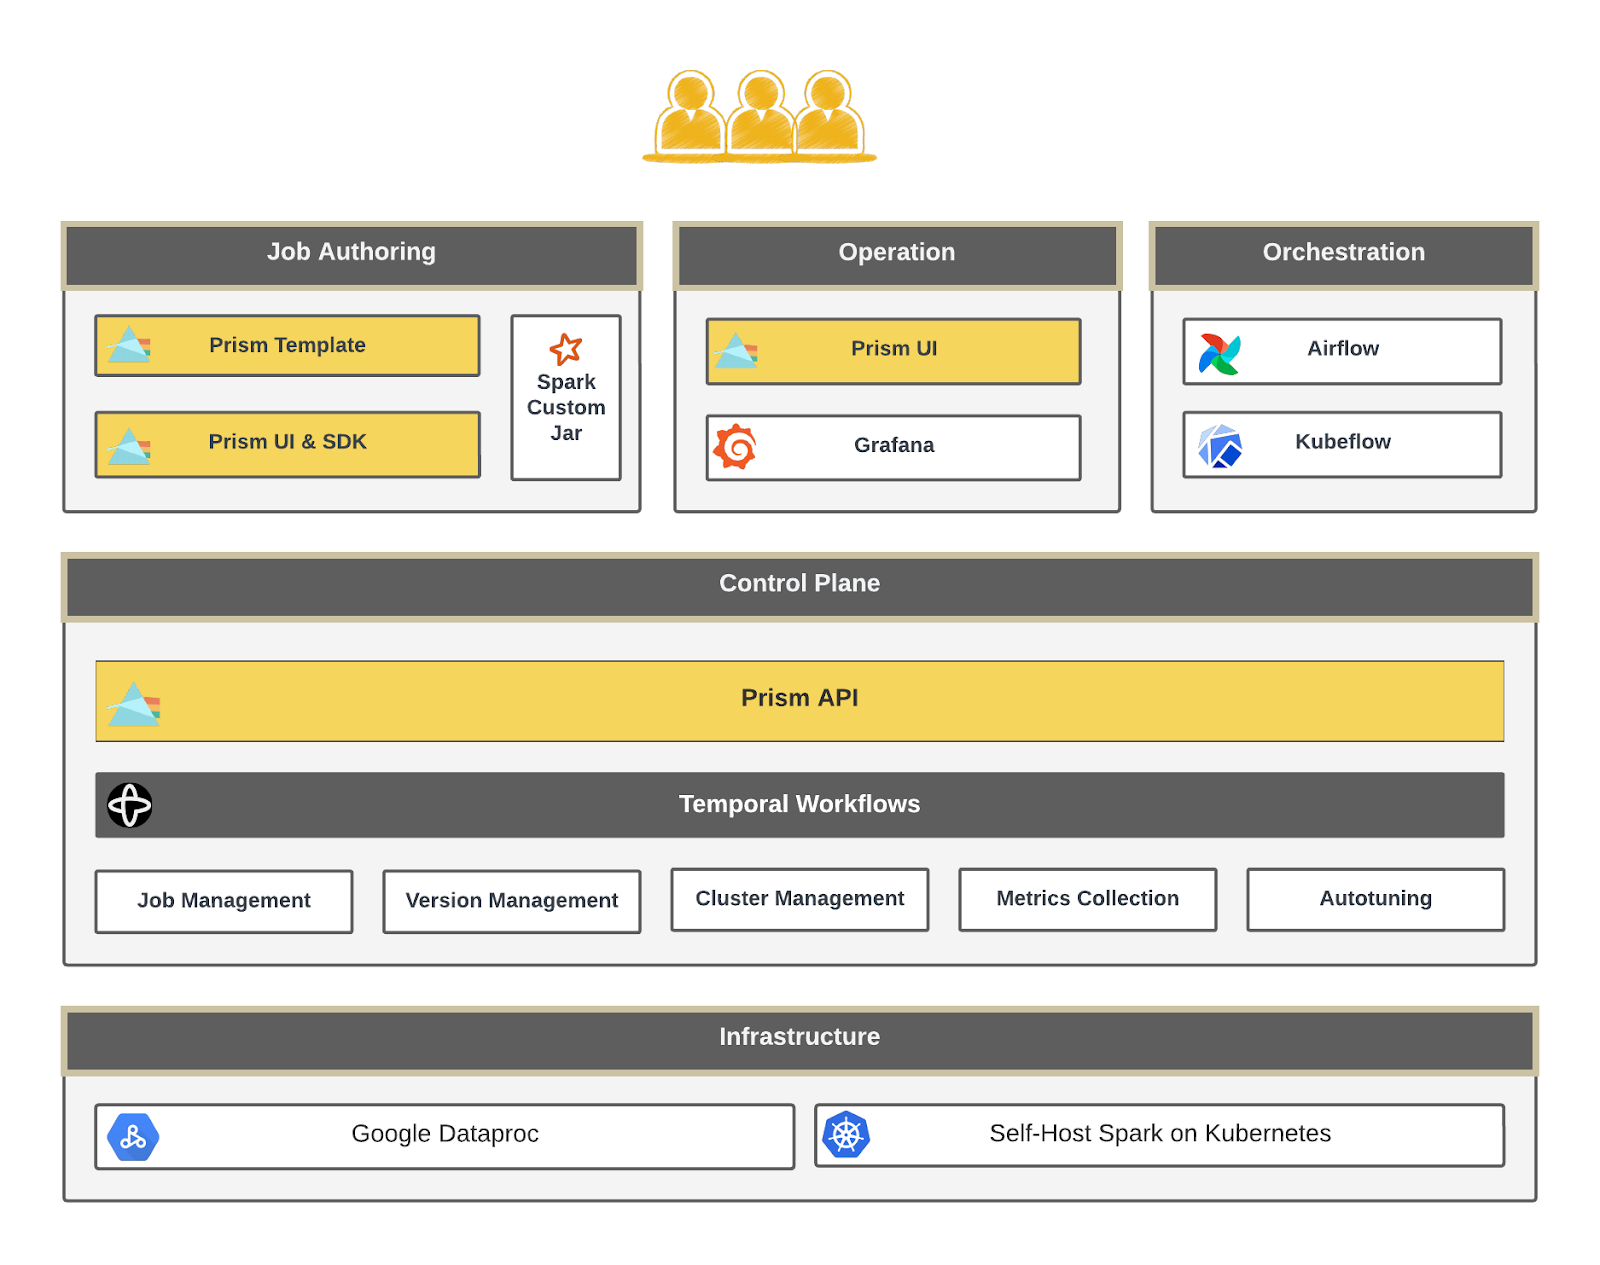Click the Prism Template prism icon
The height and width of the screenshot is (1265, 1600).
click(129, 345)
